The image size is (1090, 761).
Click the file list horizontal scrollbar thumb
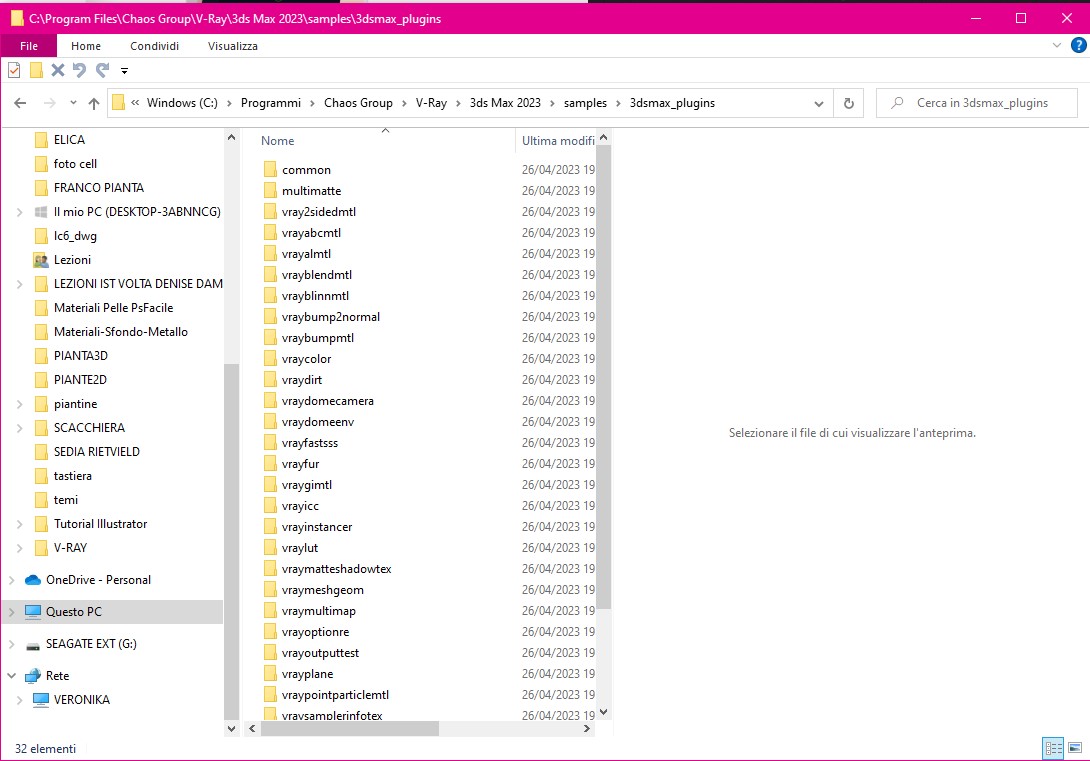pyautogui.click(x=348, y=728)
